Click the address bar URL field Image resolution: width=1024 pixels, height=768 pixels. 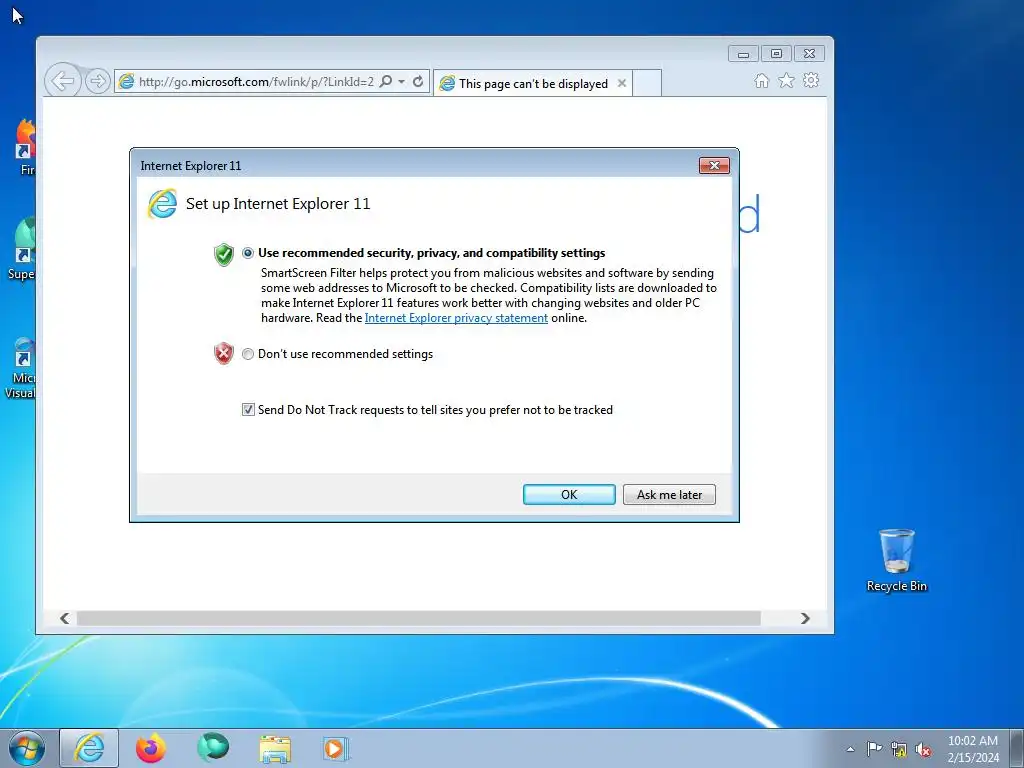point(256,82)
